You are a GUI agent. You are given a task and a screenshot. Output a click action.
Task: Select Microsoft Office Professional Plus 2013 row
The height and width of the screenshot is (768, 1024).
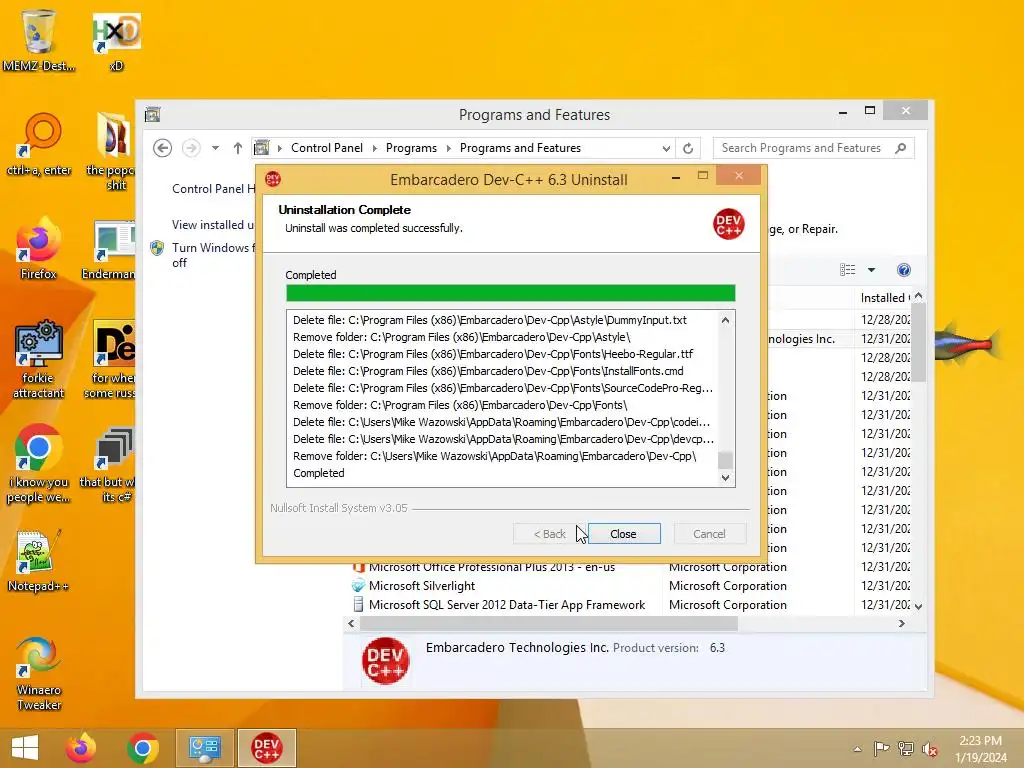tap(492, 568)
